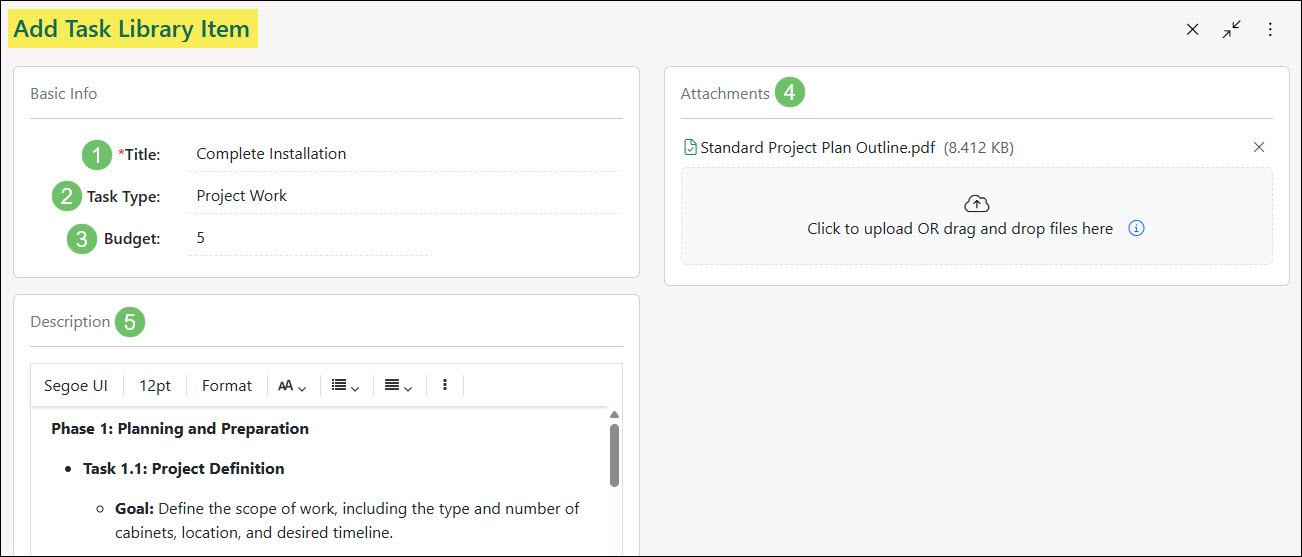1302x557 pixels.
Task: Click the Title input field
Action: click(x=403, y=154)
